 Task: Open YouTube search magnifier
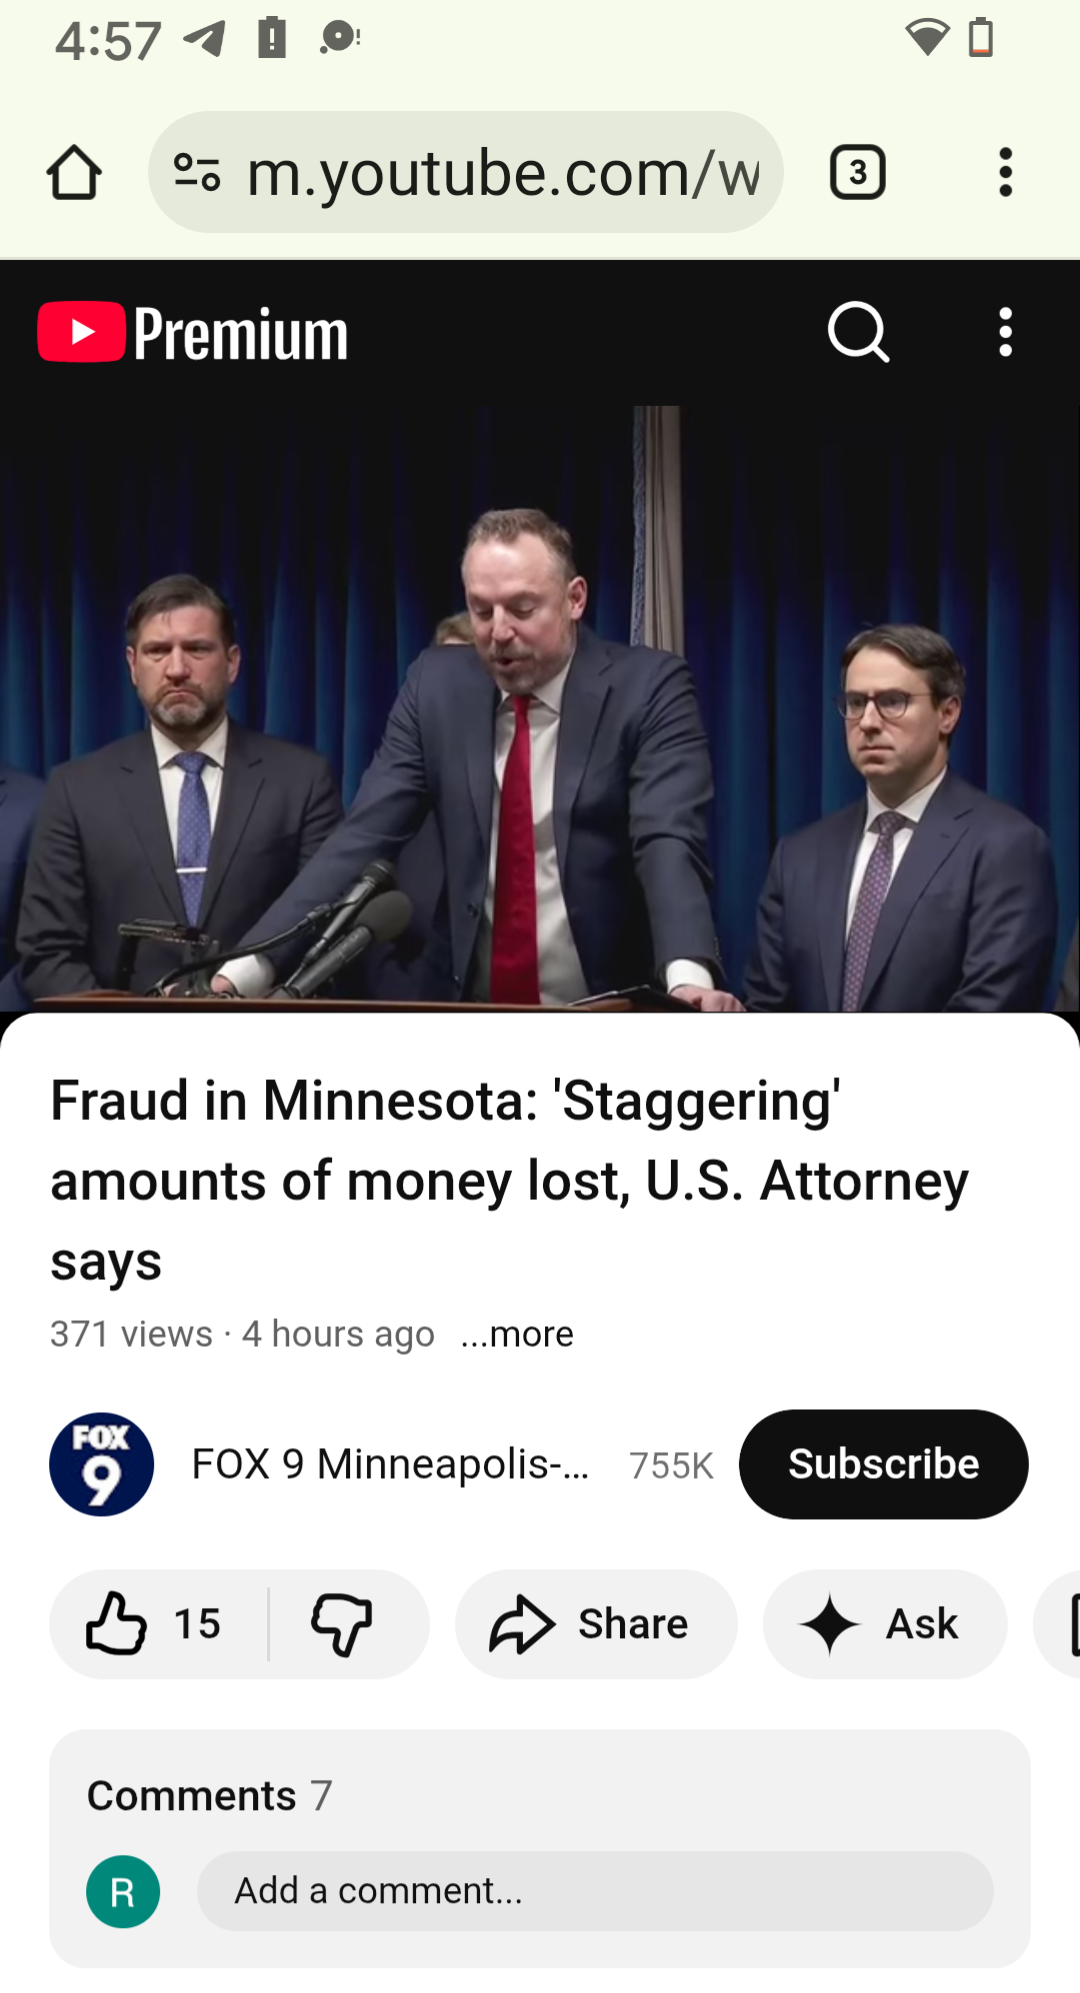858,333
